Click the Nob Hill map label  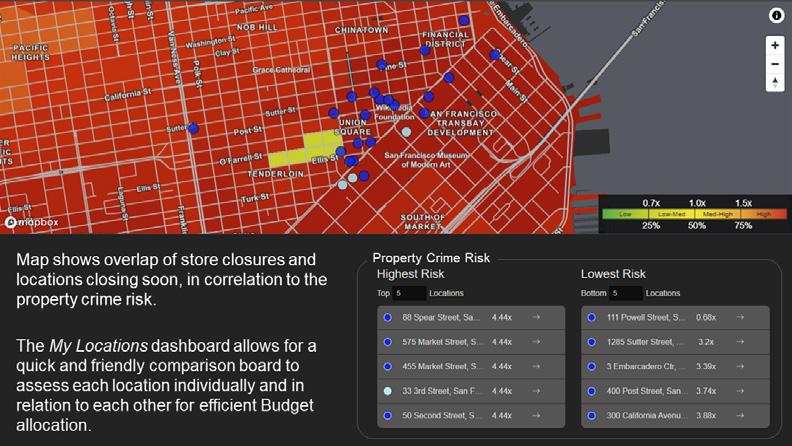257,27
